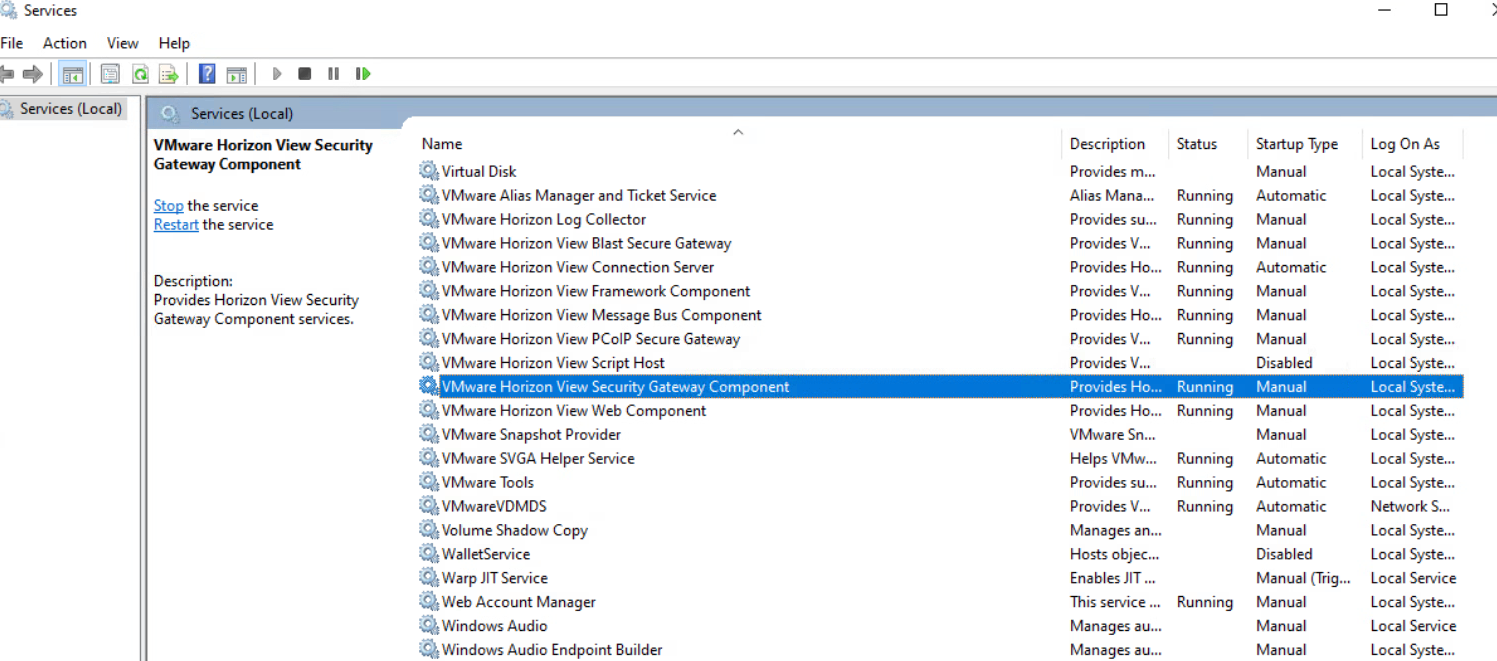Click 'Manual (Trig...' cell of Warp JIT Service

click(1303, 579)
